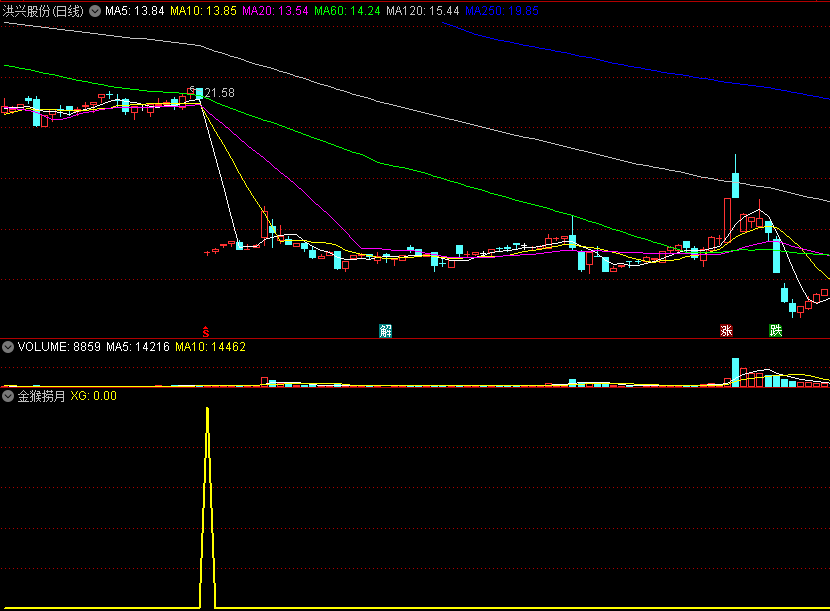The width and height of the screenshot is (830, 611).
Task: Expand the main chart indicator dropdown arrow
Action: (95, 11)
